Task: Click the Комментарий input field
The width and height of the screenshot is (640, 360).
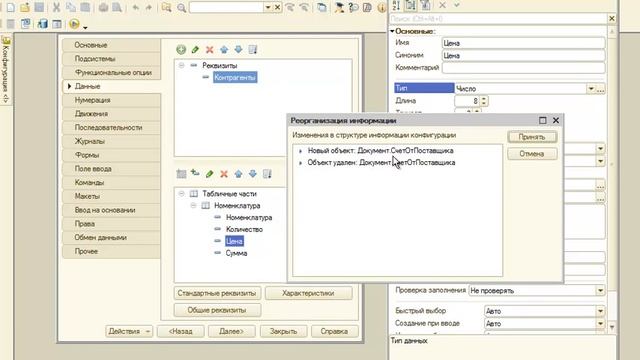Action: [523, 68]
